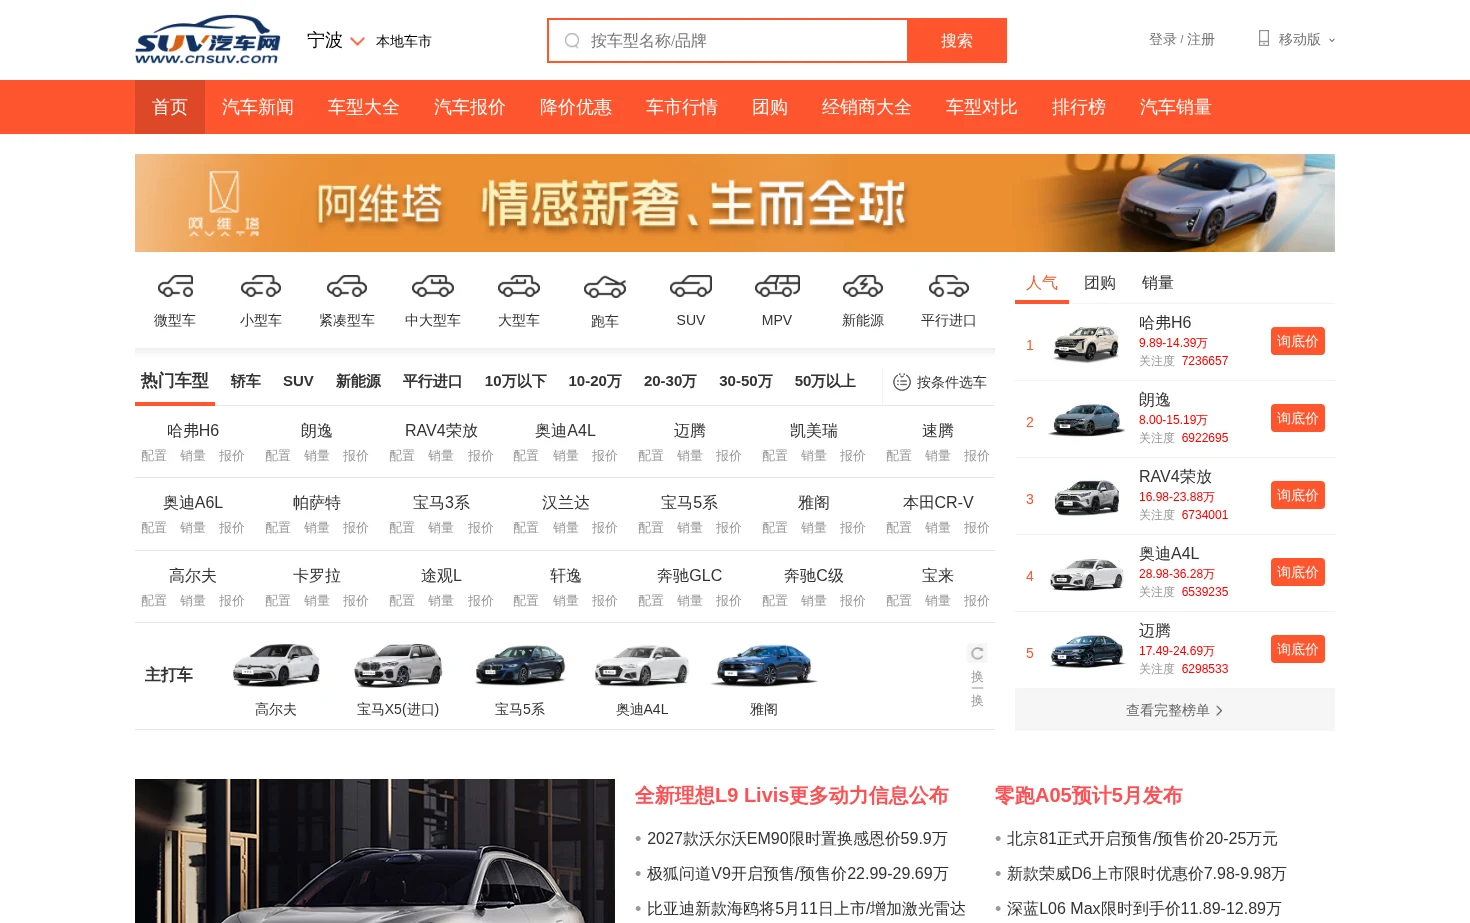
Task: Open the 奔驰GLC model link
Action: (x=690, y=575)
